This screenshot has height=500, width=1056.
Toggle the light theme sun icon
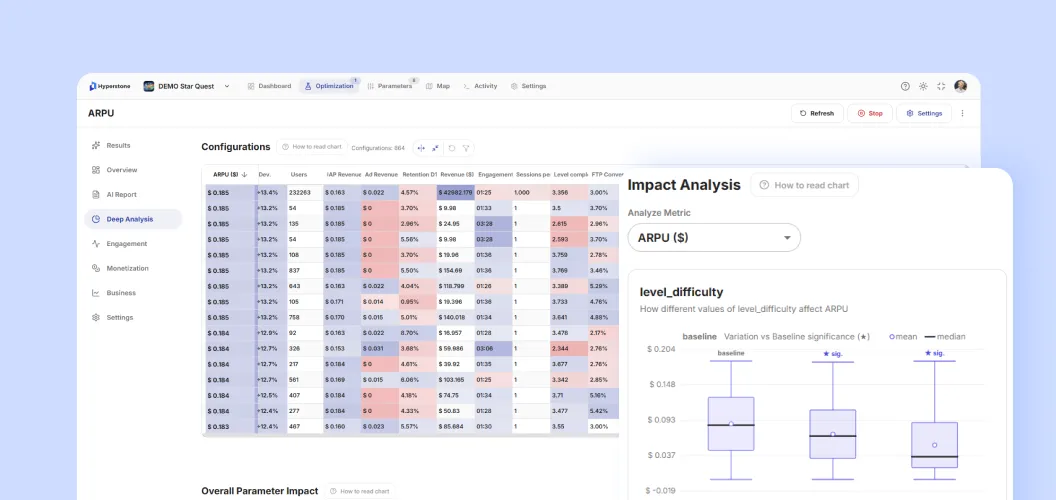click(x=923, y=86)
